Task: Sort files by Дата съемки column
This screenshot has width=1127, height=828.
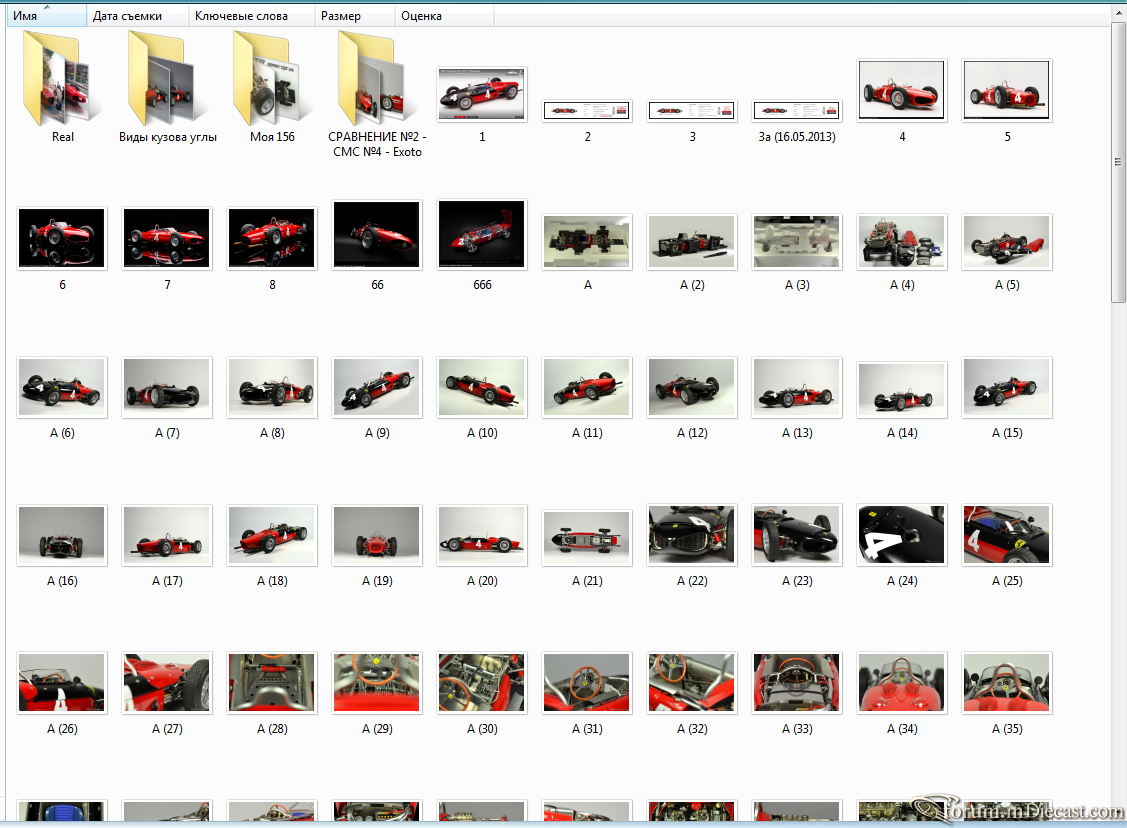Action: [137, 16]
